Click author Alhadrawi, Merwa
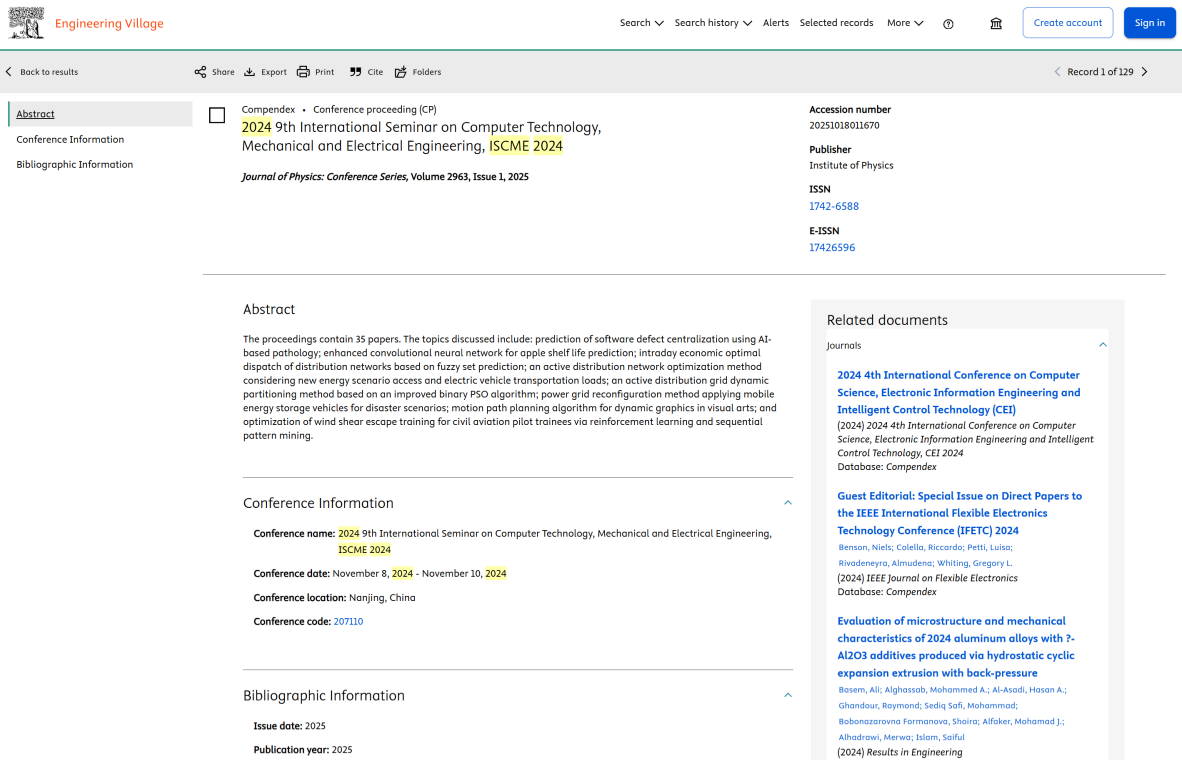Viewport: 1182px width, 760px height. 874,737
